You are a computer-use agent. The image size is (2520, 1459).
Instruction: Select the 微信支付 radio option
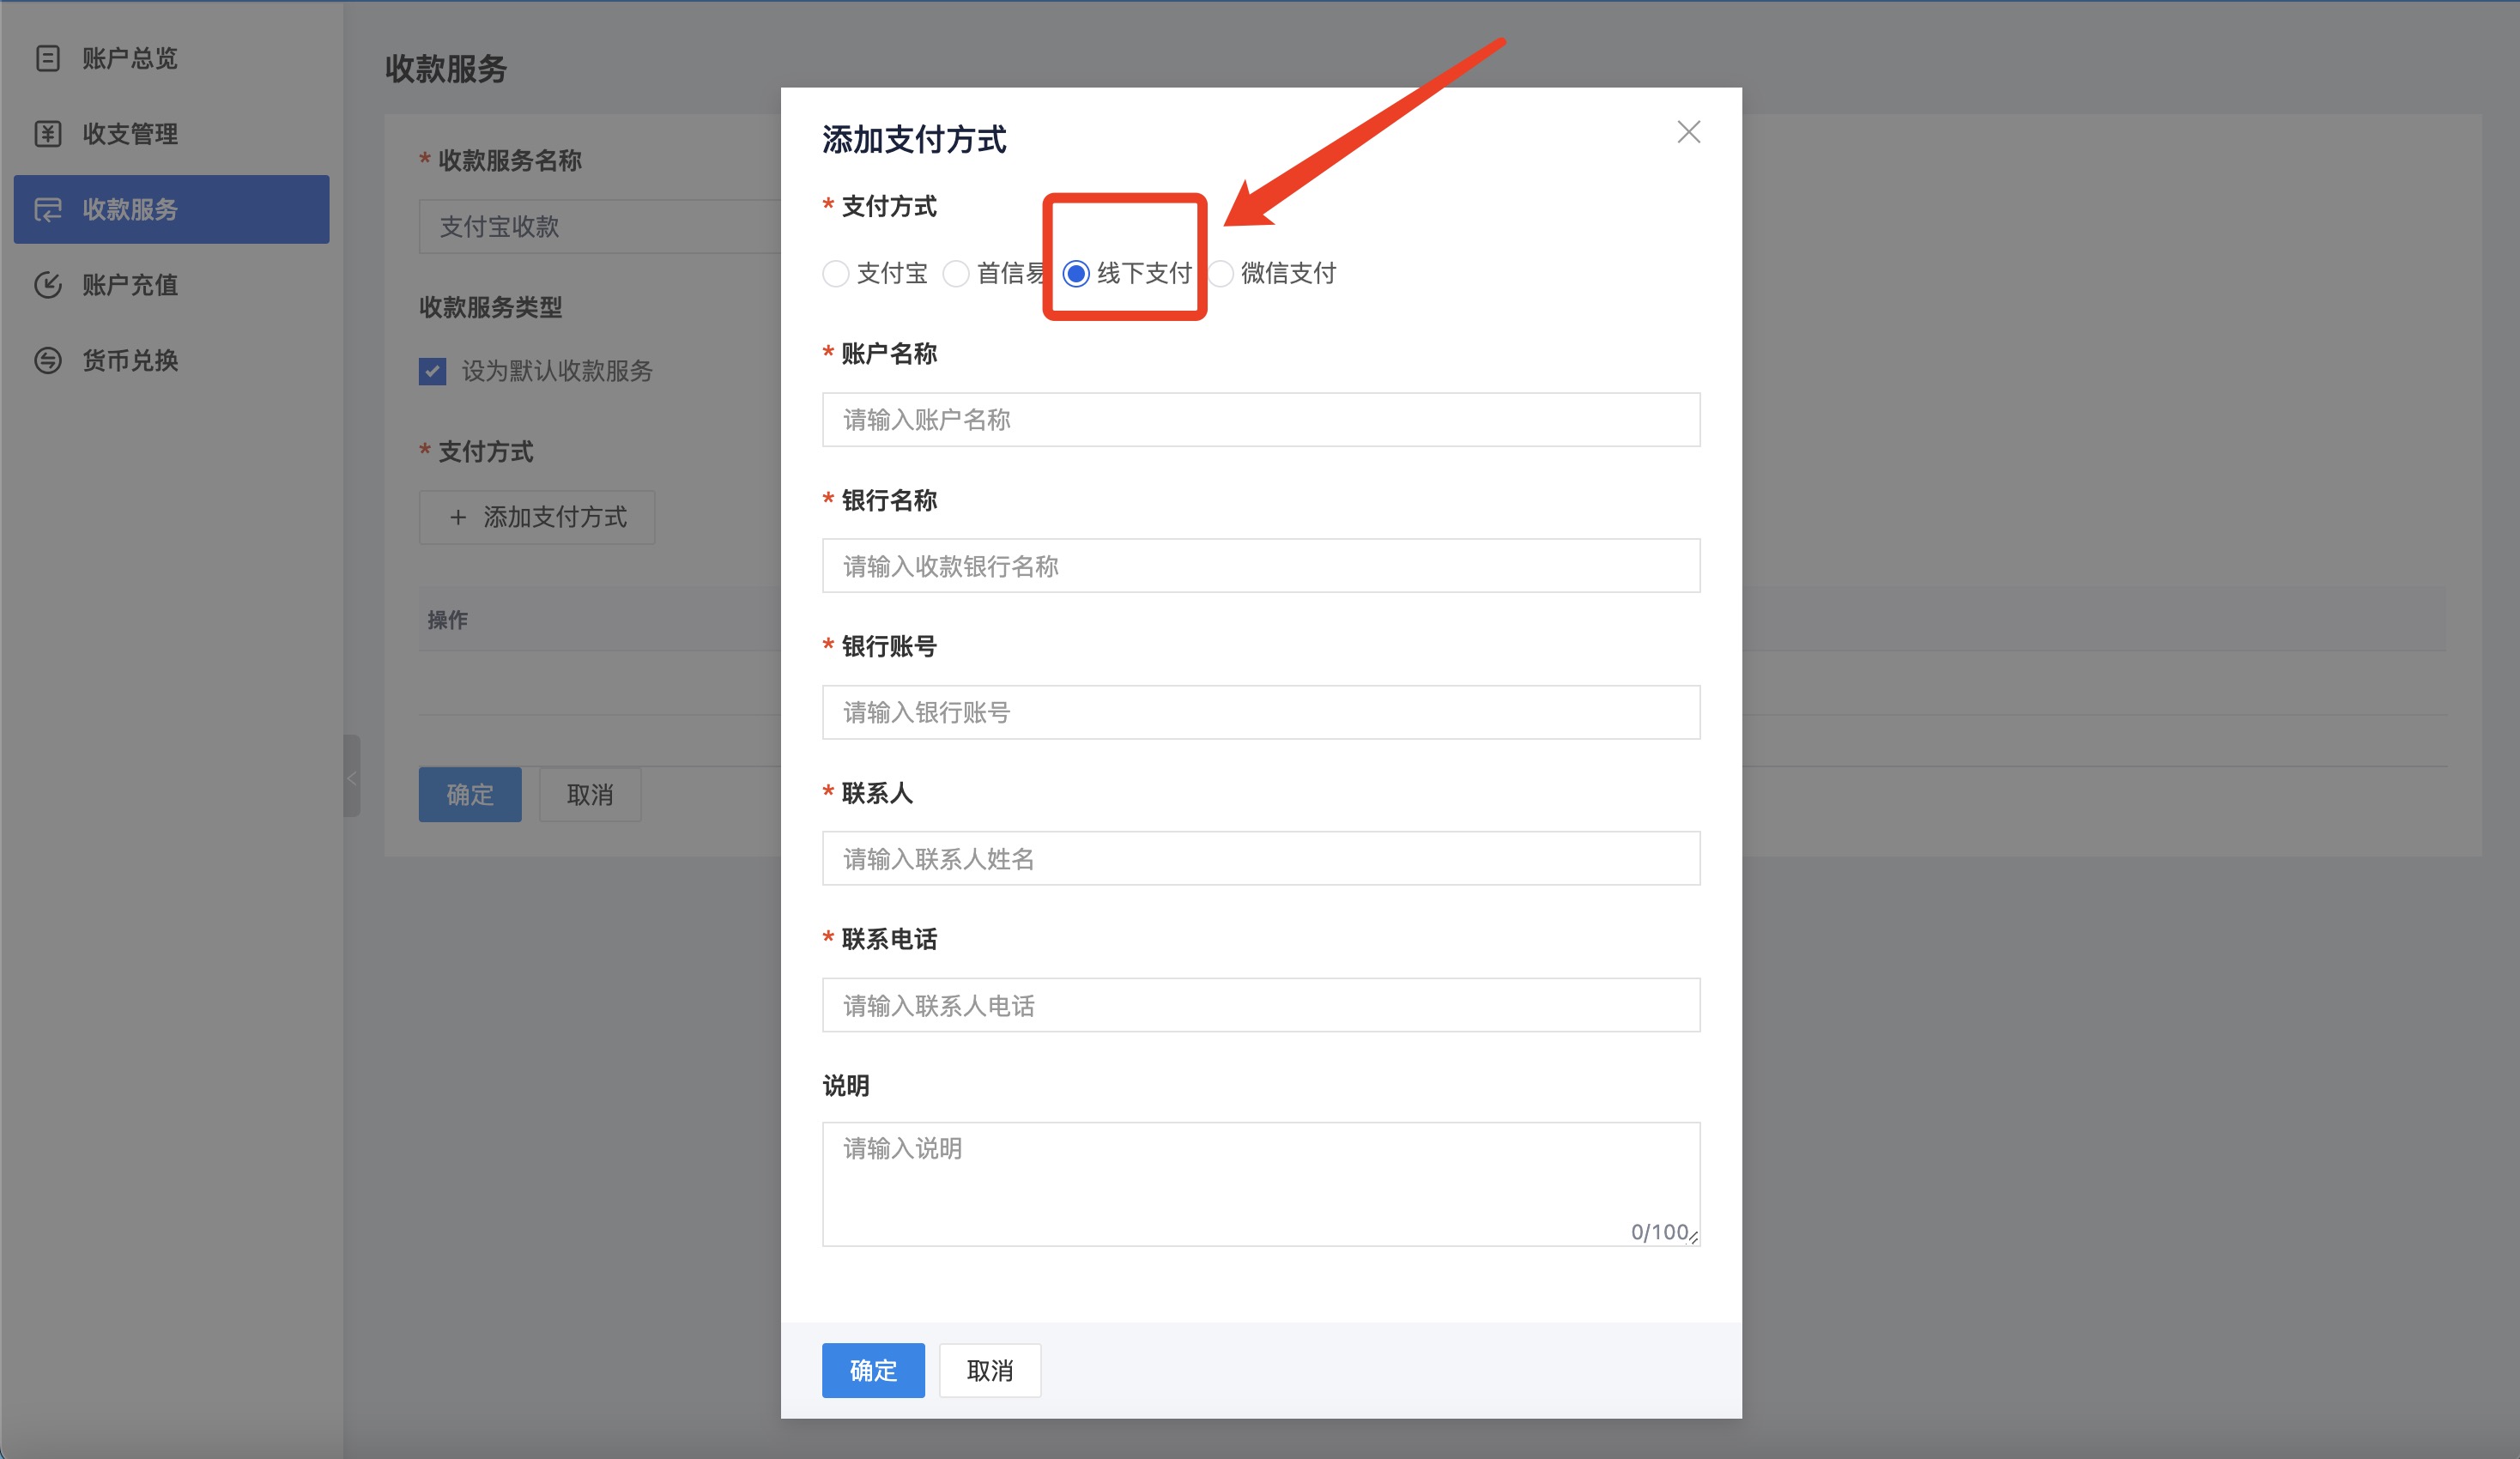[x=1220, y=273]
